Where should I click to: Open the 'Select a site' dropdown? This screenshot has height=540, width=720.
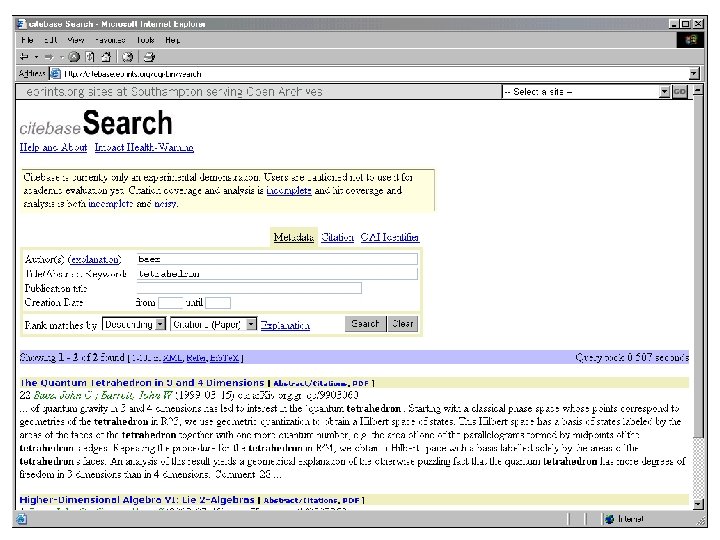[664, 92]
